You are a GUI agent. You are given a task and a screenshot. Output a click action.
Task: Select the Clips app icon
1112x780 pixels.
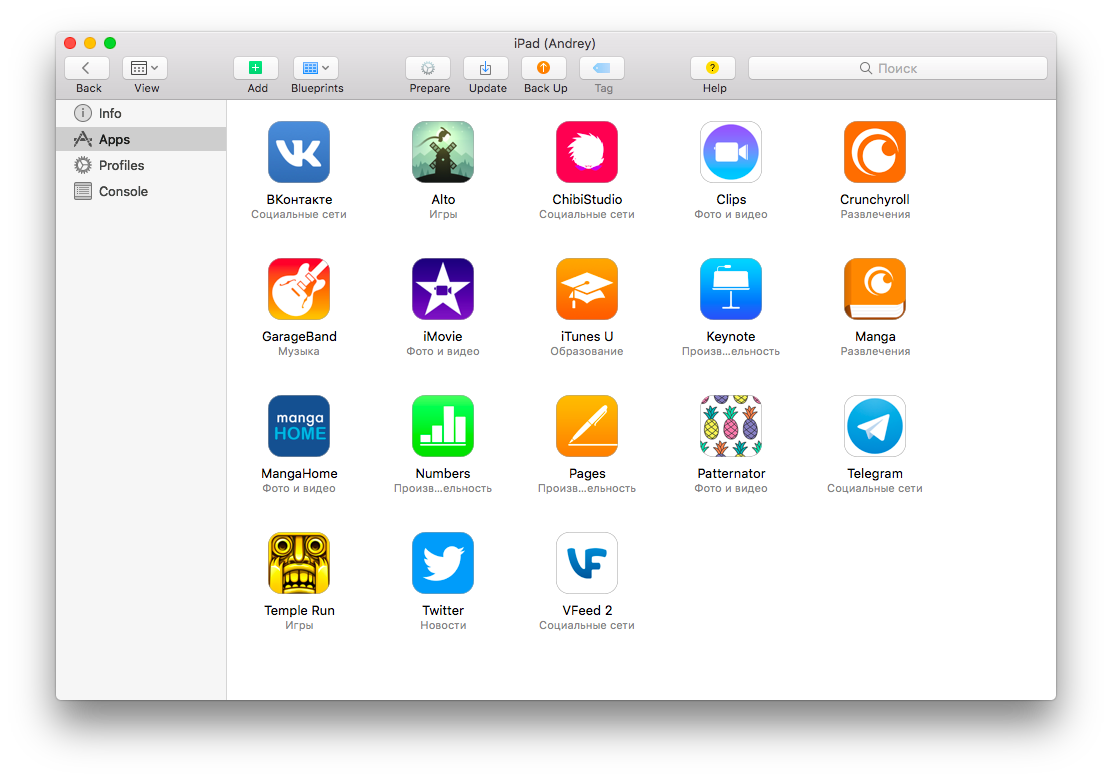730,152
